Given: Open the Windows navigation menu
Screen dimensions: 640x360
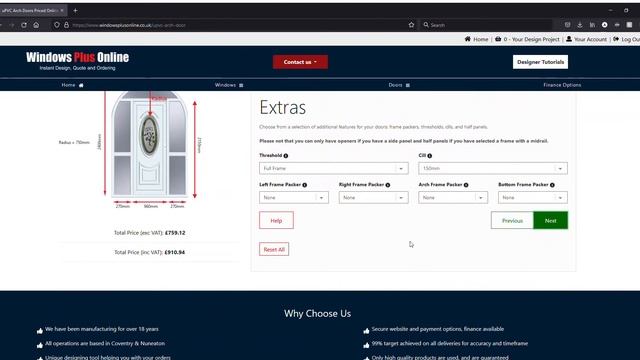Looking at the screenshot, I should 229,85.
